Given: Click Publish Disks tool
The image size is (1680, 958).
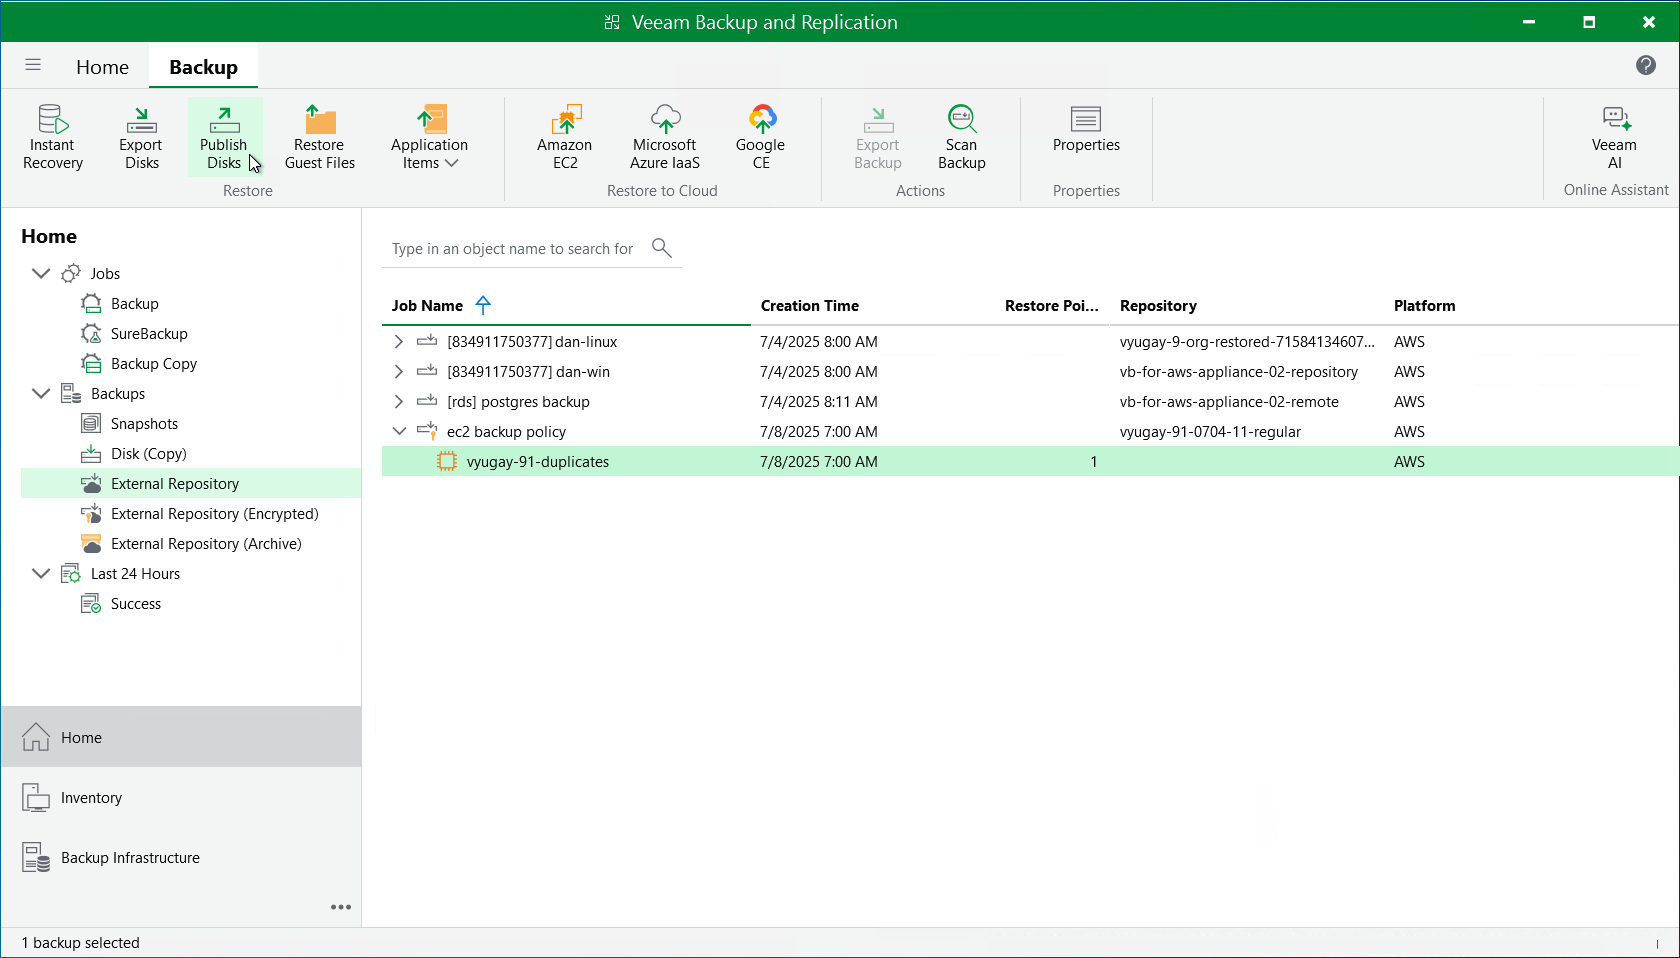Looking at the screenshot, I should click(224, 136).
